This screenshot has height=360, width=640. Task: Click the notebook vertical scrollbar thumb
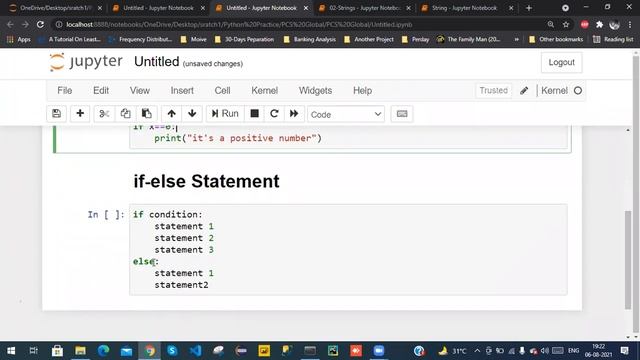tap(628, 260)
